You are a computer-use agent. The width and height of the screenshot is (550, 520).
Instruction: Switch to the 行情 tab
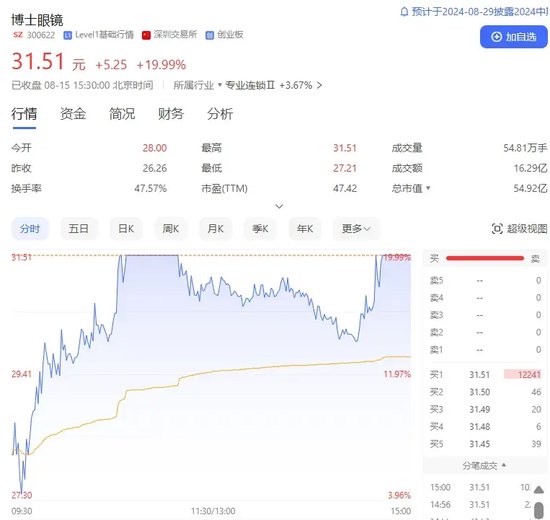coord(24,114)
